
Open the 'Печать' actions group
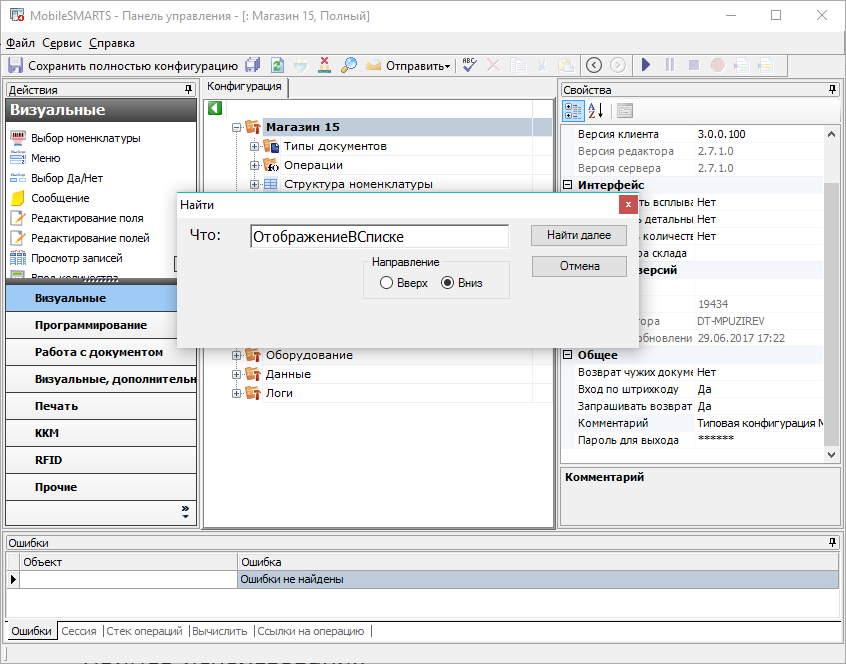100,406
